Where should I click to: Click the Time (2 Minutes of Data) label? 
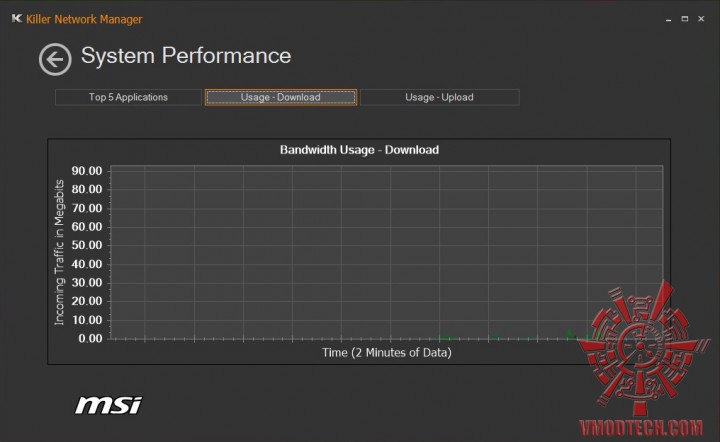[x=386, y=353]
